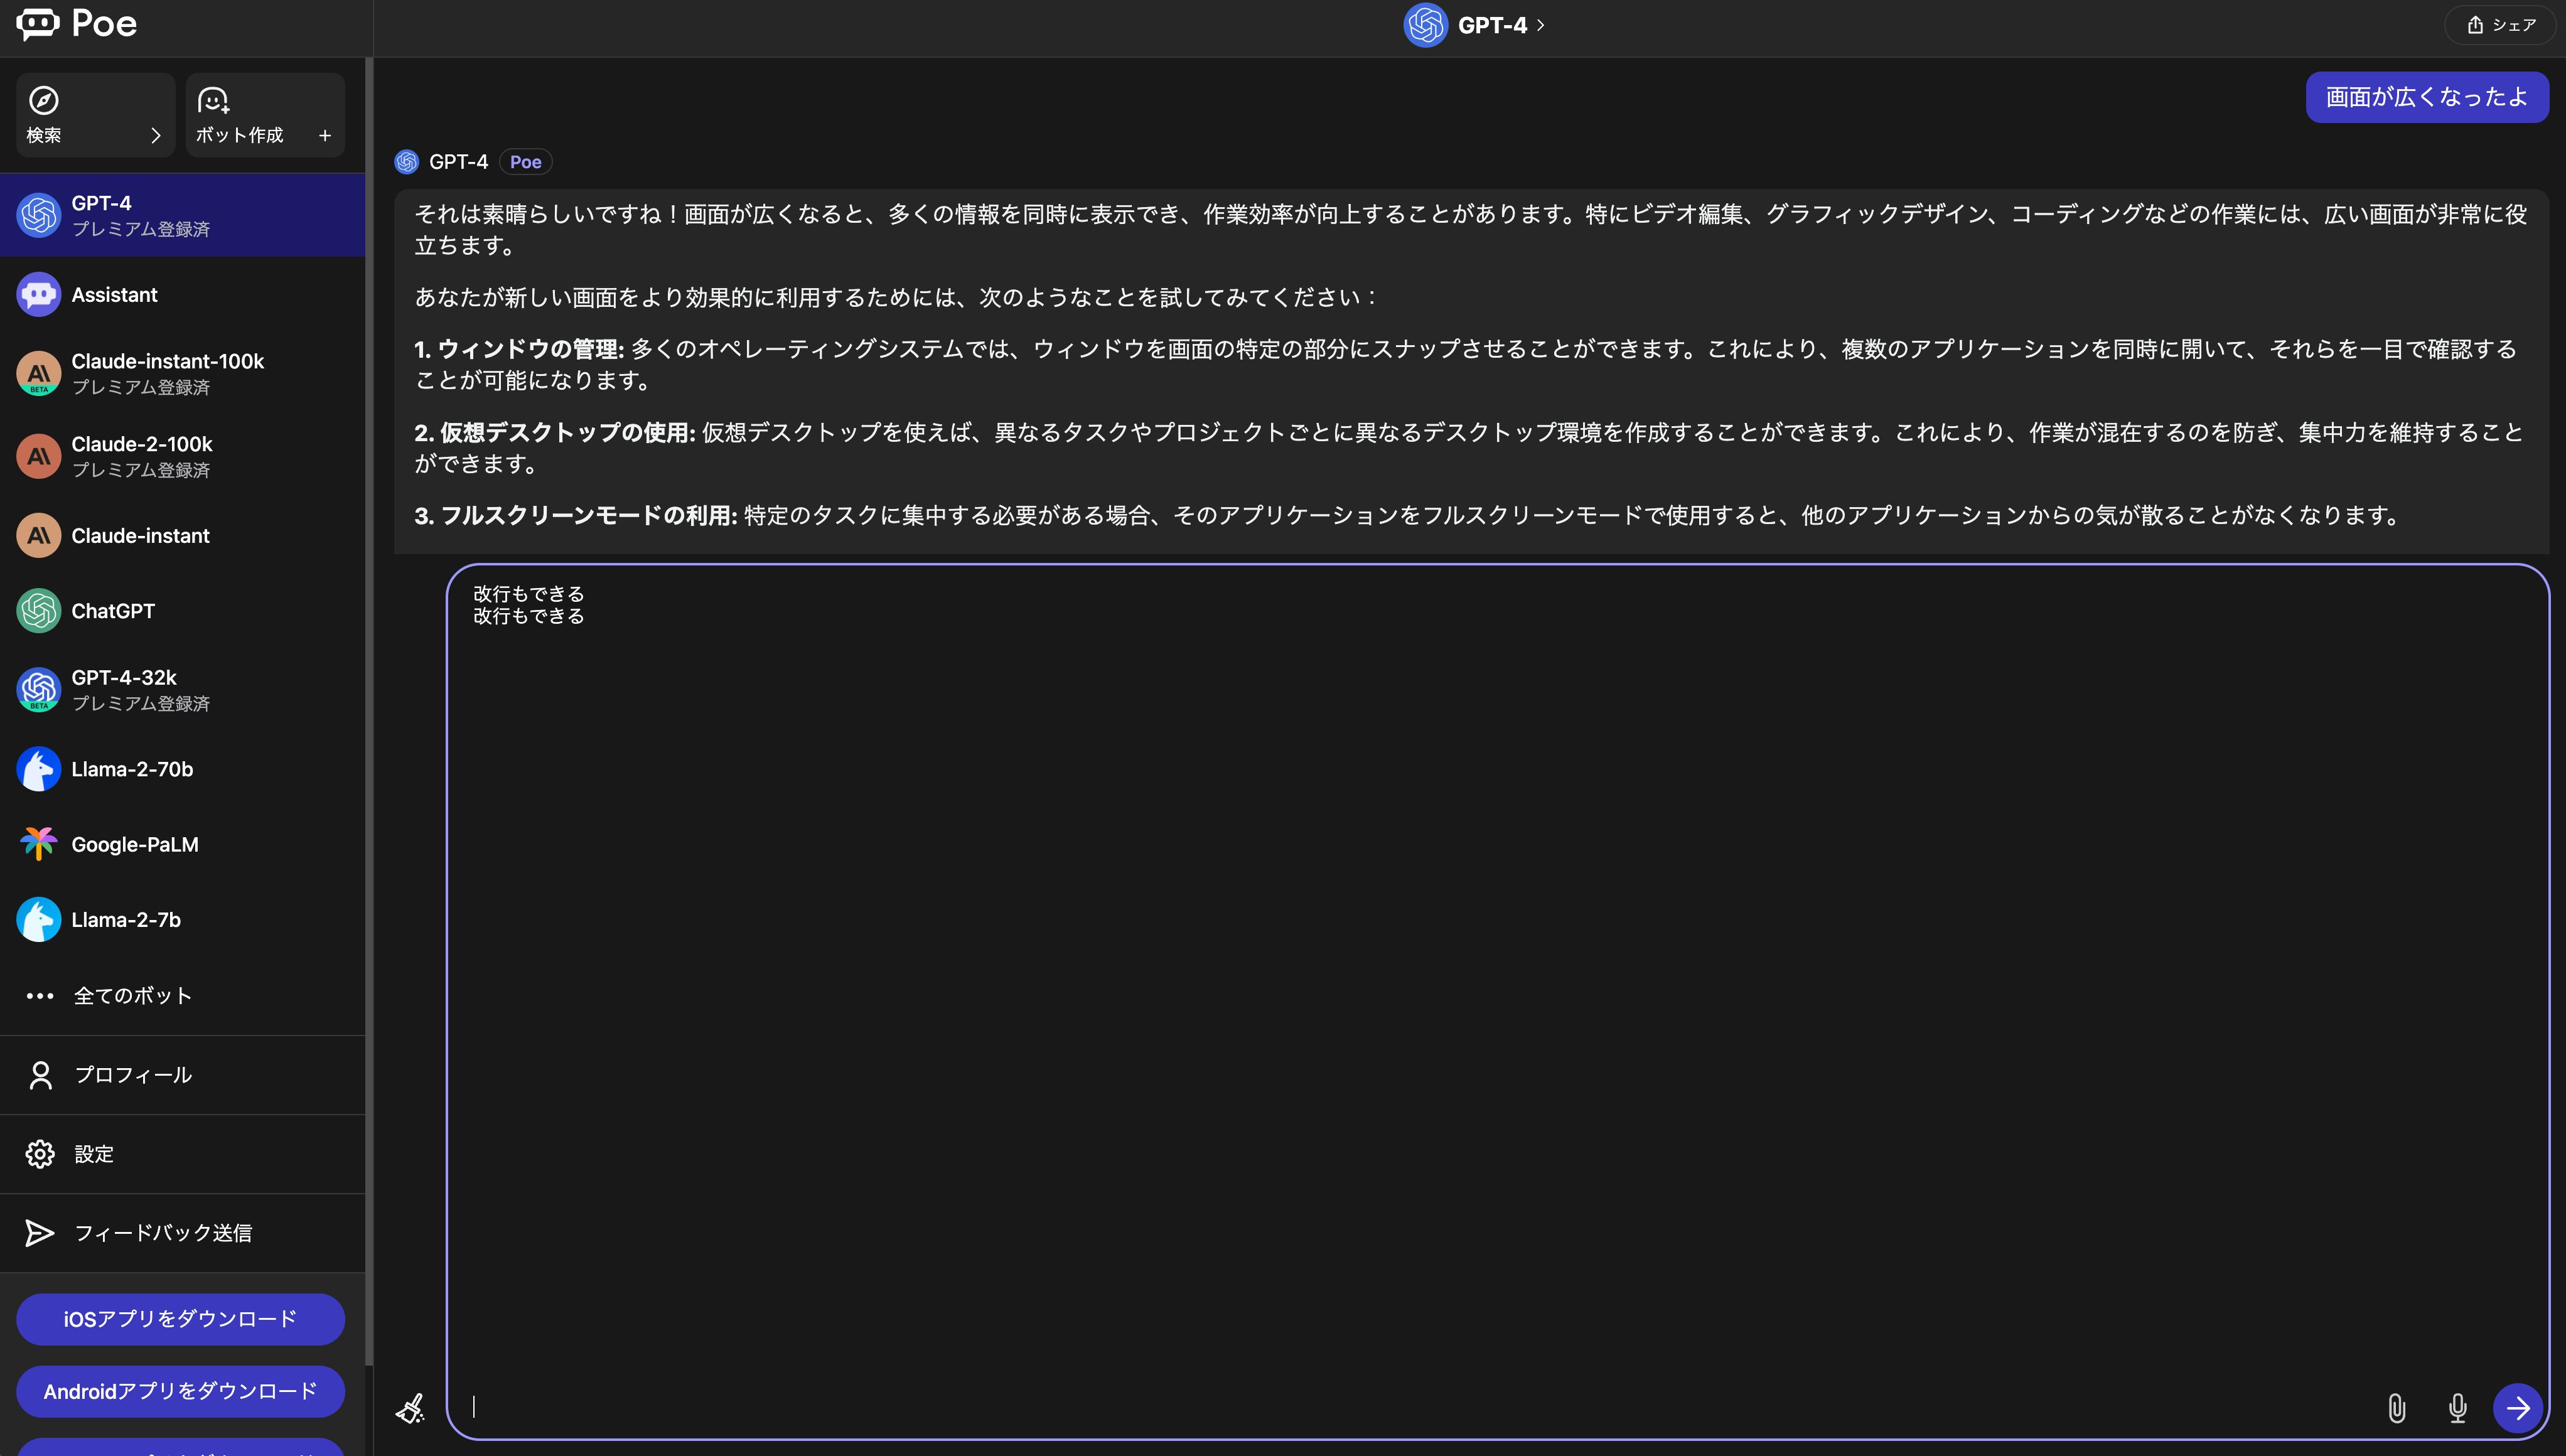Viewport: 2566px width, 1456px height.
Task: Open ChatGPT bot chat
Action: click(x=182, y=611)
